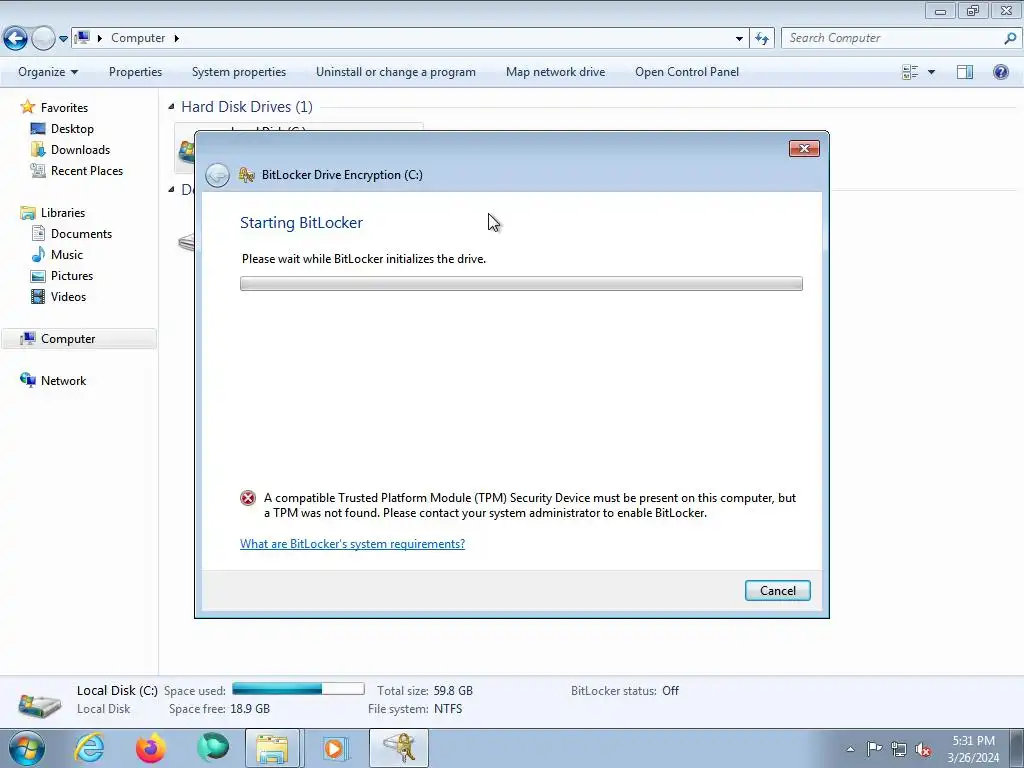Click the Explorer forward navigation button
1024x768 pixels.
coord(43,39)
